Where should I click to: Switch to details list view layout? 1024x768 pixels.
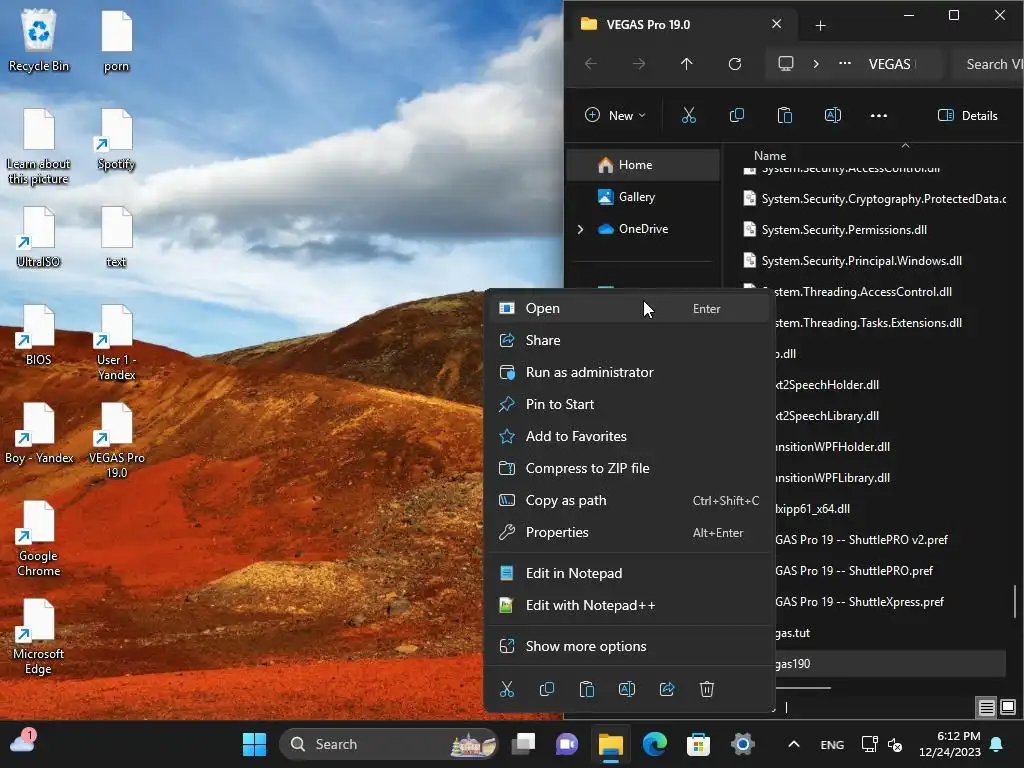pyautogui.click(x=986, y=707)
